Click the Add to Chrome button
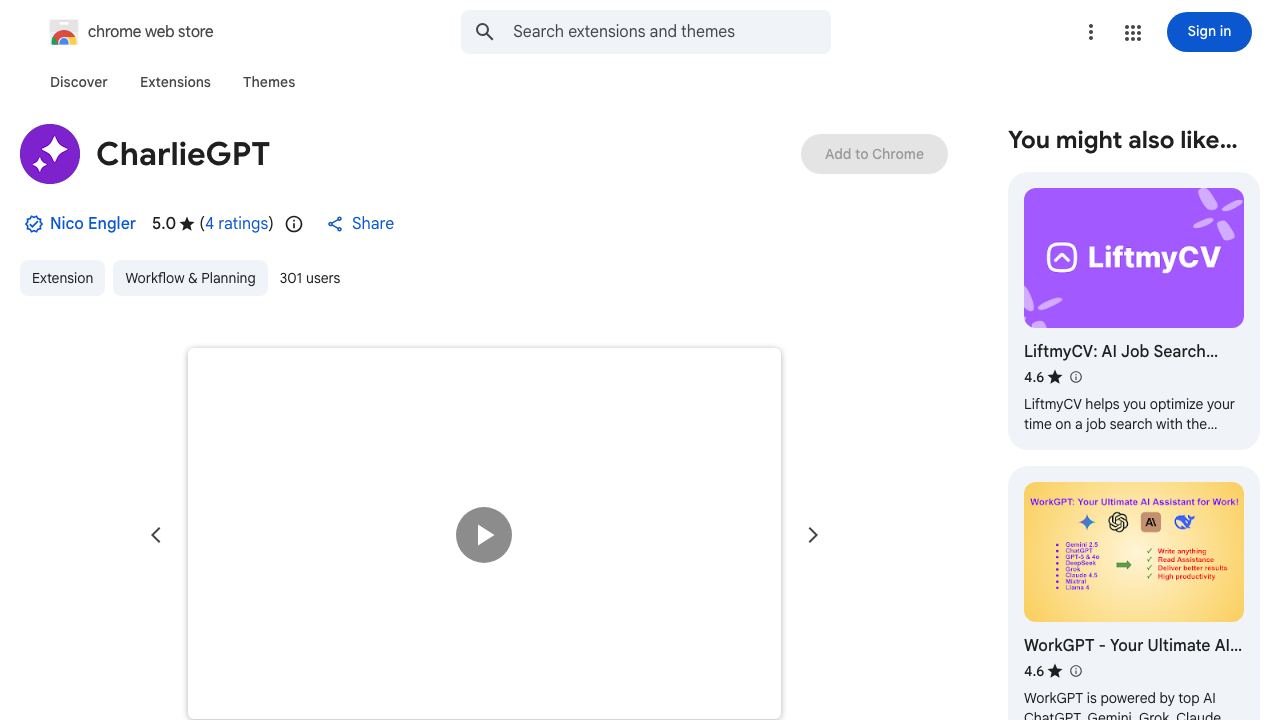 click(874, 154)
